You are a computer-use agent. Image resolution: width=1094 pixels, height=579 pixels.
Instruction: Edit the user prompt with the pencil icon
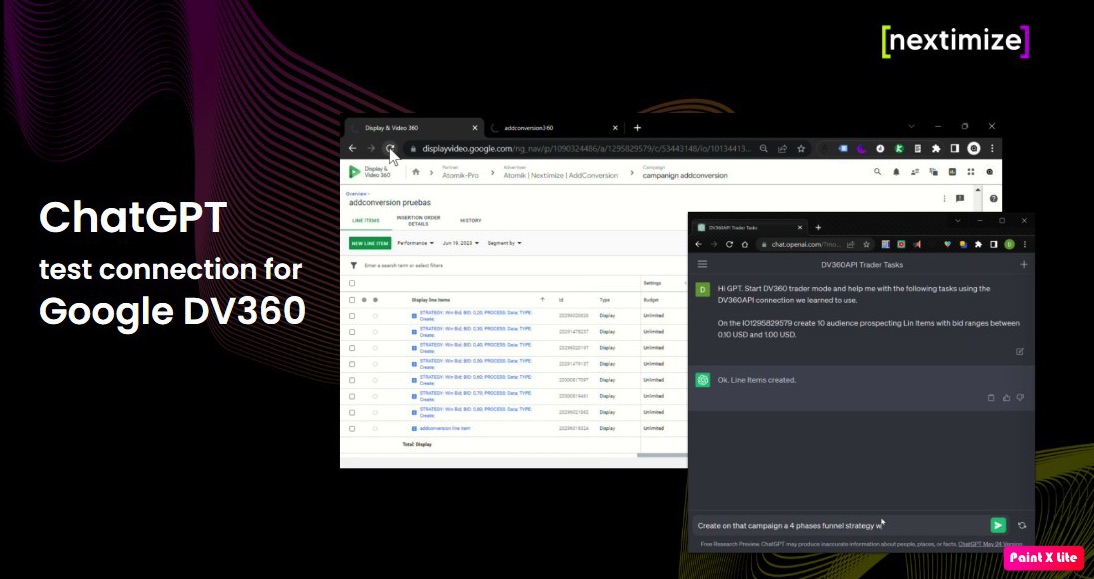point(1019,351)
